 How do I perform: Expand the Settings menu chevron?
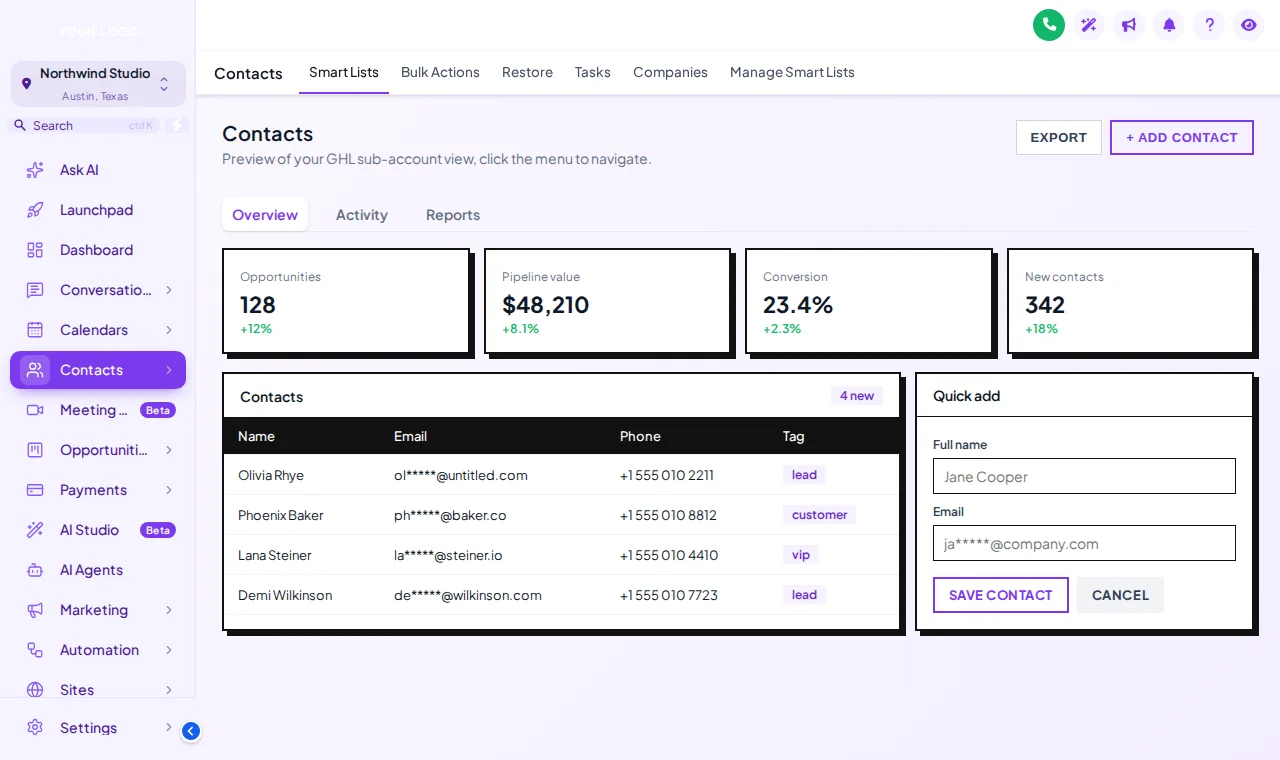pyautogui.click(x=169, y=727)
